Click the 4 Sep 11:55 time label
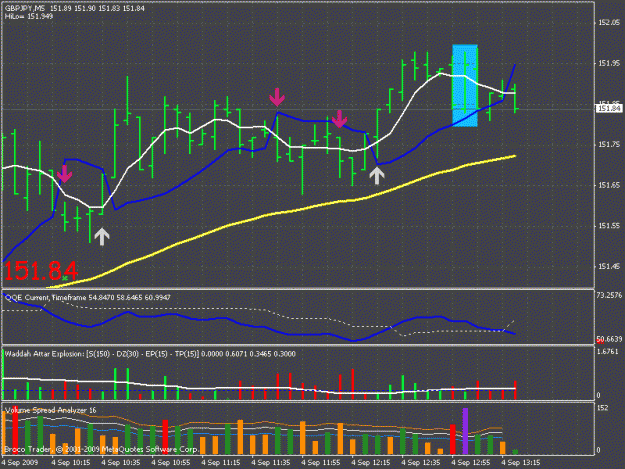 (320, 463)
